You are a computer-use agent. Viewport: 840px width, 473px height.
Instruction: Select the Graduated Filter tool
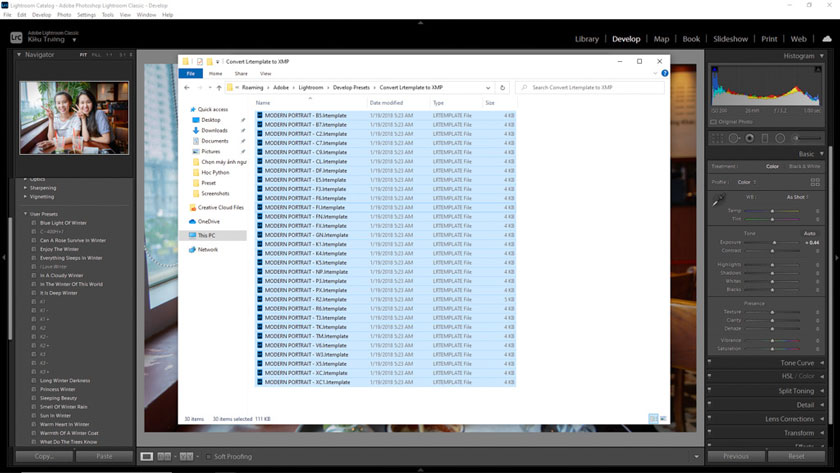tap(764, 138)
